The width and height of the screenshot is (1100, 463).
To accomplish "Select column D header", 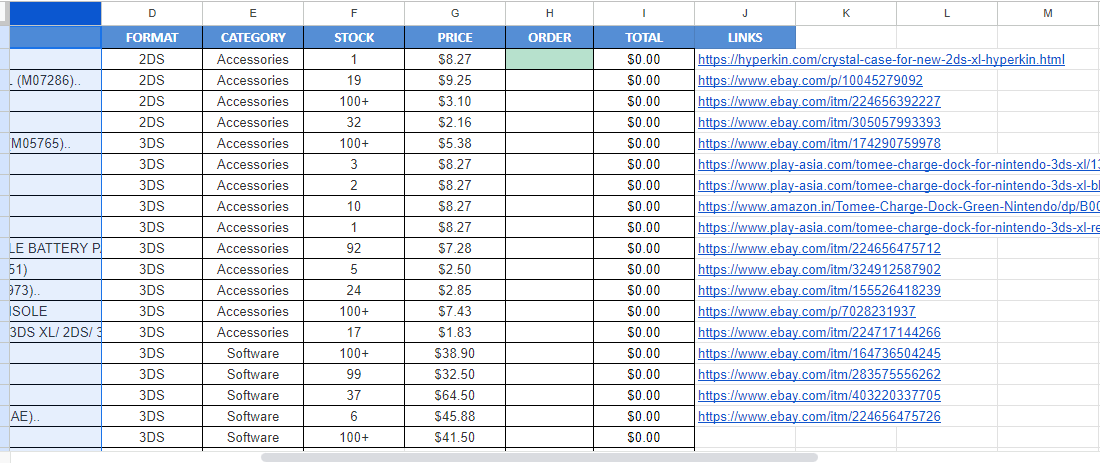I will click(x=152, y=13).
